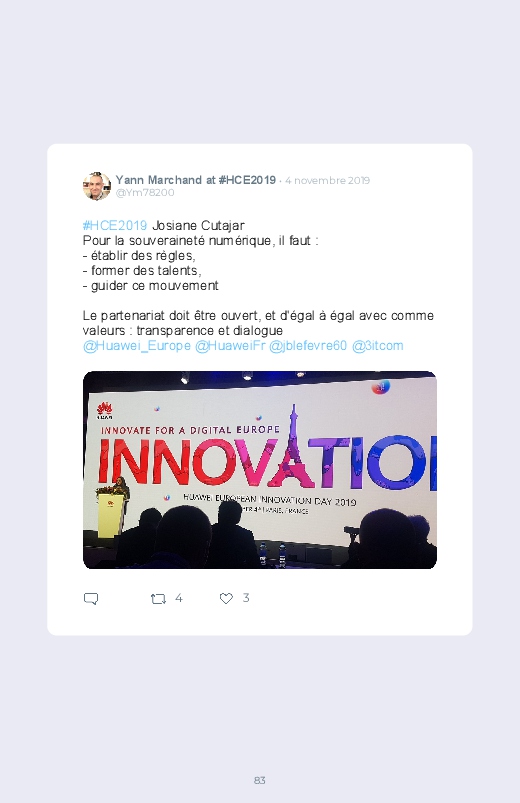This screenshot has height=803, width=520.
Task: Click the name Josiane Cutajar in the tweet
Action: pyautogui.click(x=198, y=225)
